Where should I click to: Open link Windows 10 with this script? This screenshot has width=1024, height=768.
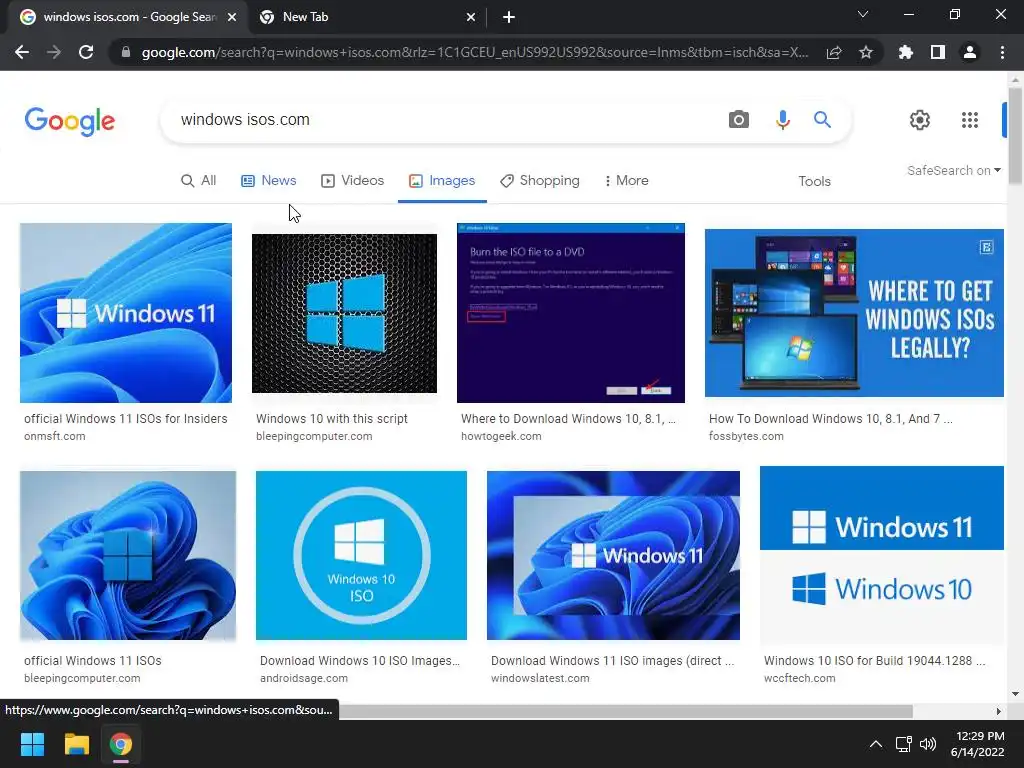point(332,419)
